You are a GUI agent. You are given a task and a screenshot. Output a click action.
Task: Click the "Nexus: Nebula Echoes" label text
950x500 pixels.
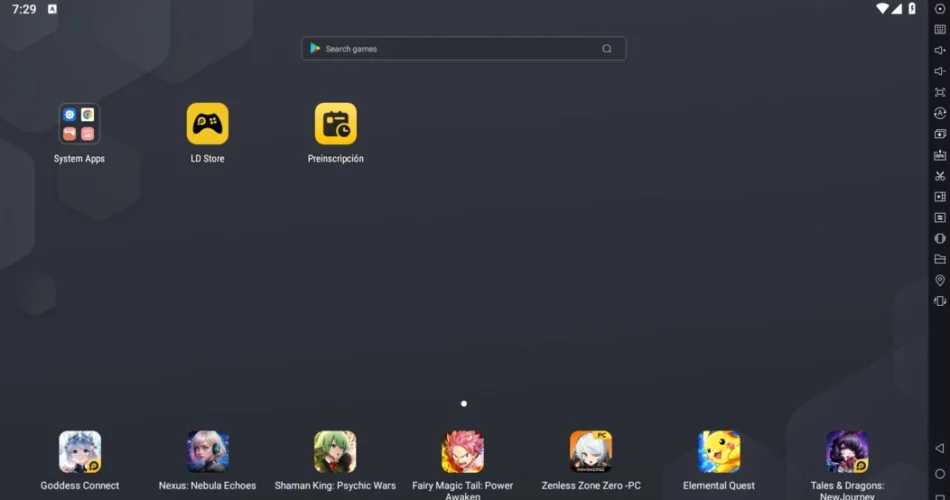pyautogui.click(x=207, y=485)
